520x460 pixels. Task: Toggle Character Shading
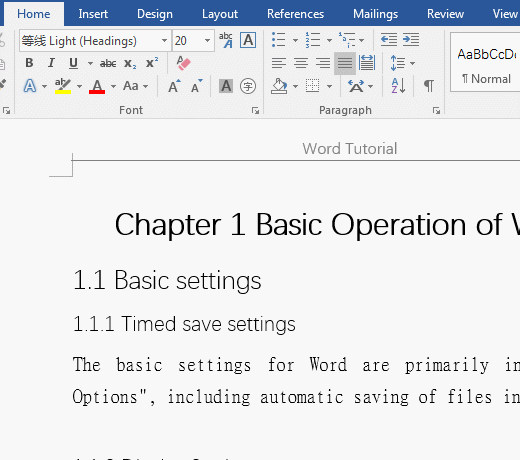point(226,86)
